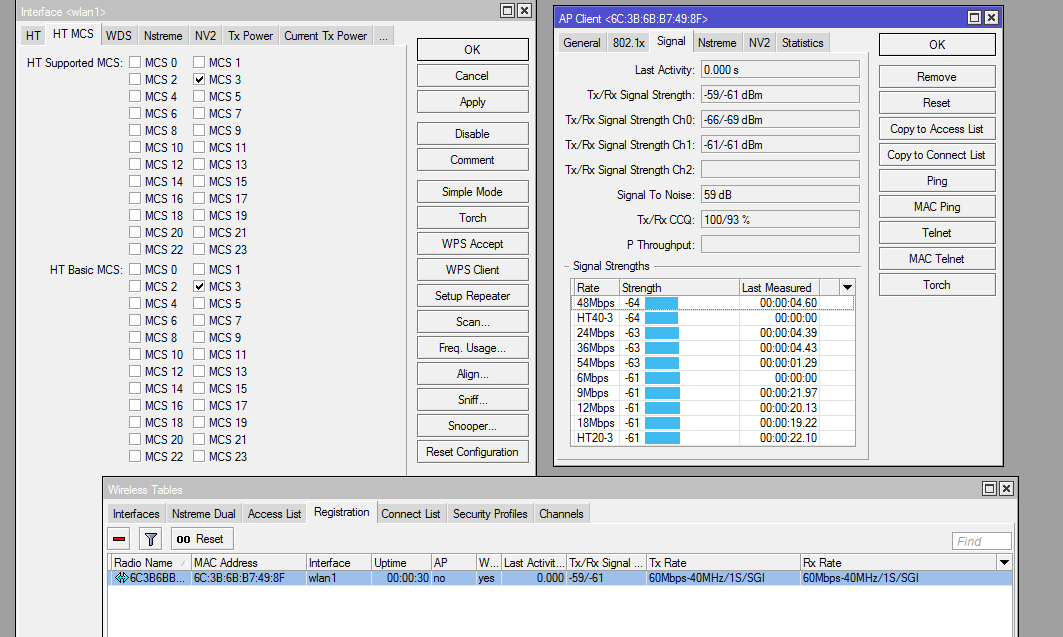Click the red minus remove icon in Wireless Tables
The image size is (1063, 637).
click(x=119, y=539)
